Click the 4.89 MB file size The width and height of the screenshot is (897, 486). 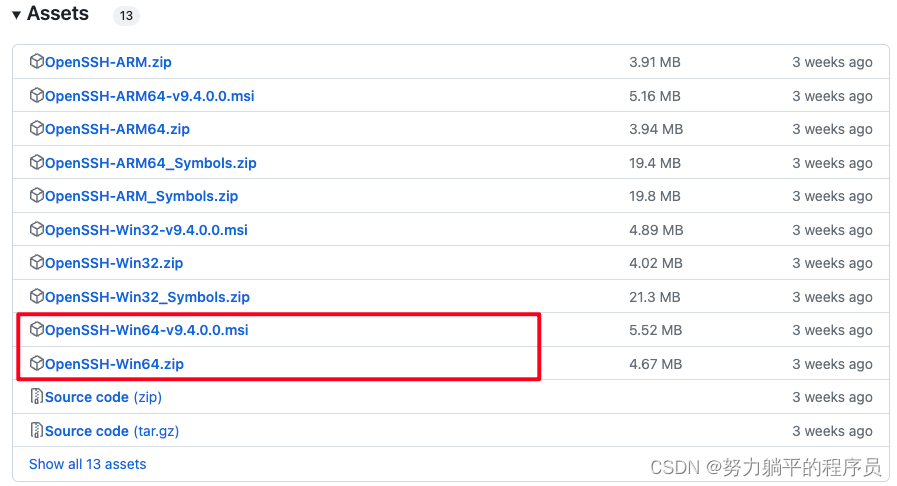coord(656,230)
